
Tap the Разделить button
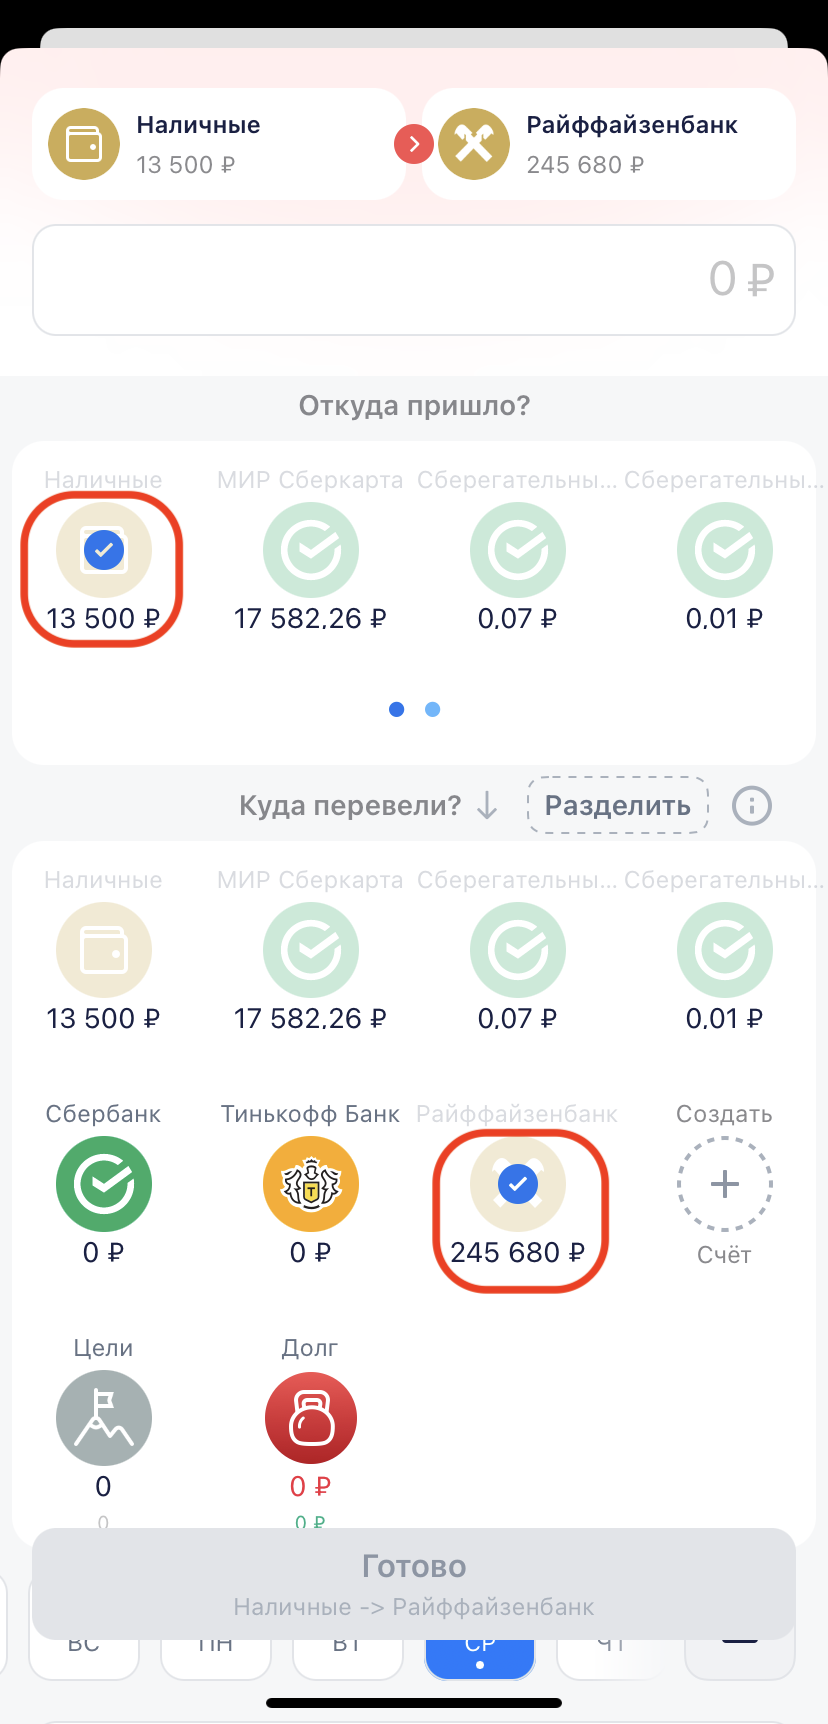(x=618, y=805)
